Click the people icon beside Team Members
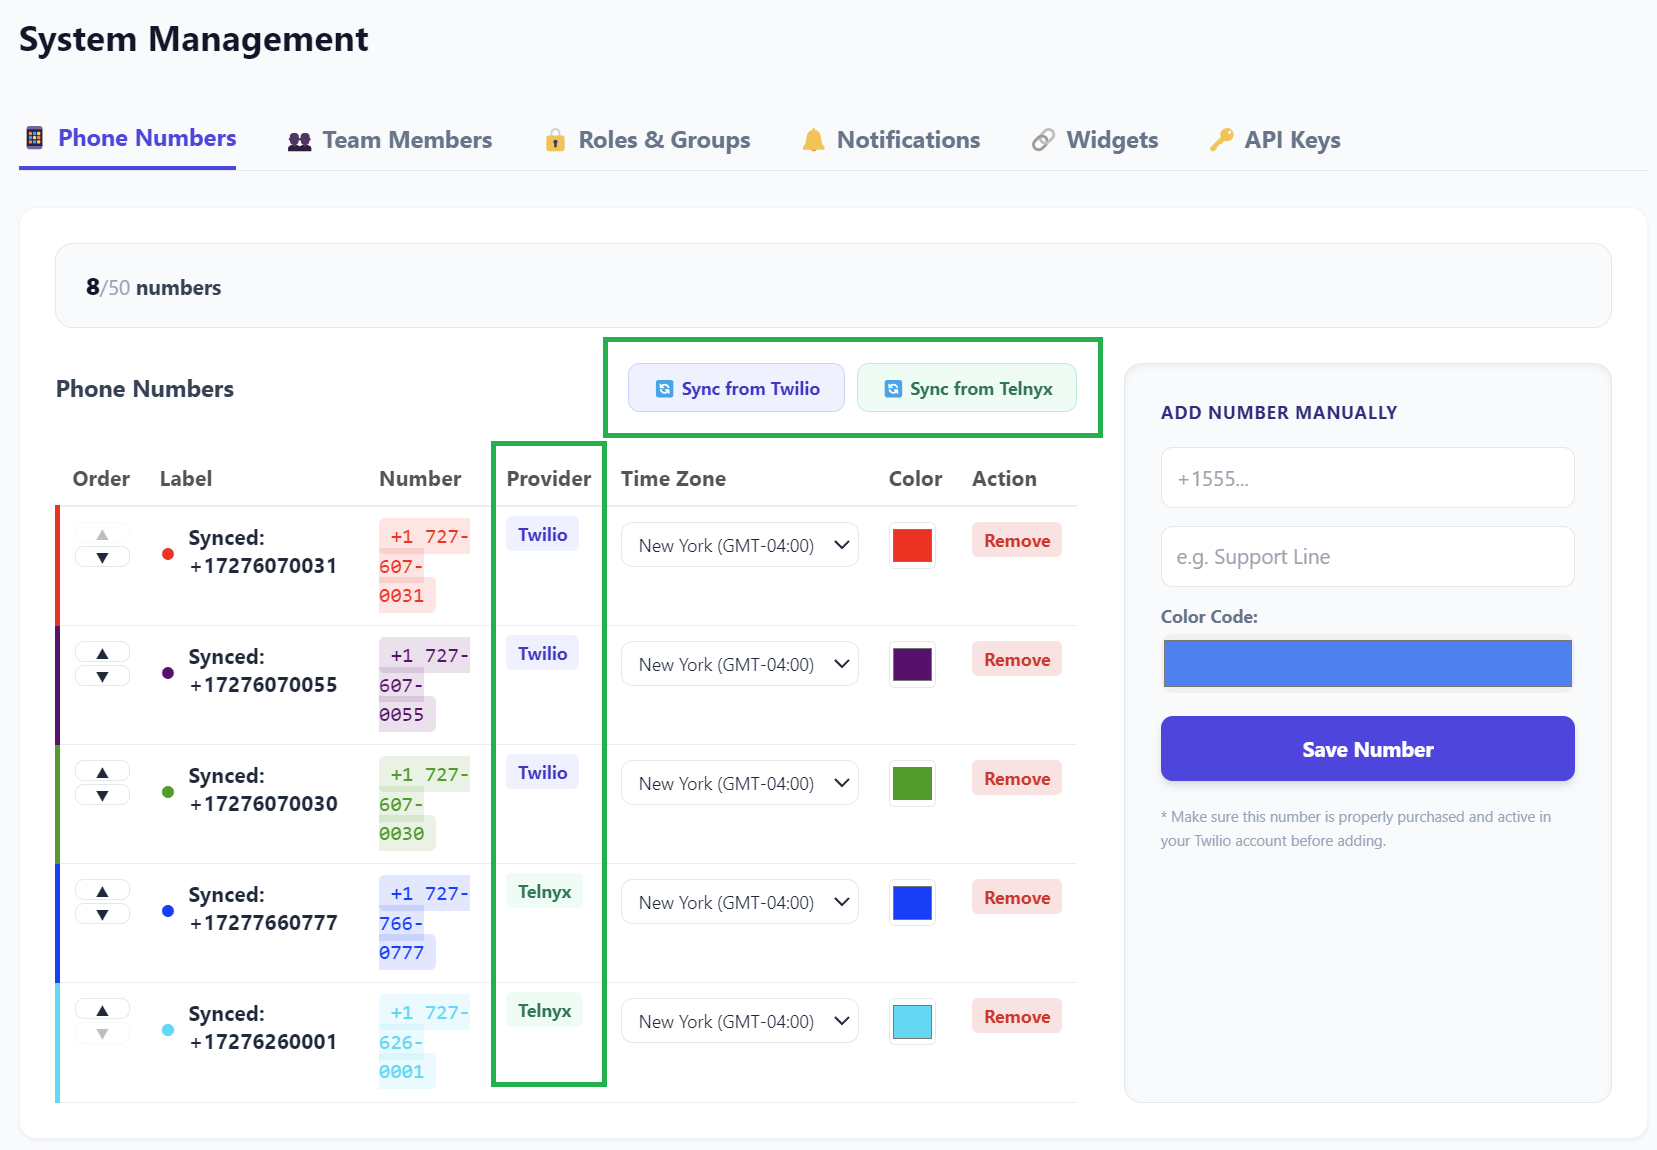The height and width of the screenshot is (1150, 1657). (x=299, y=141)
